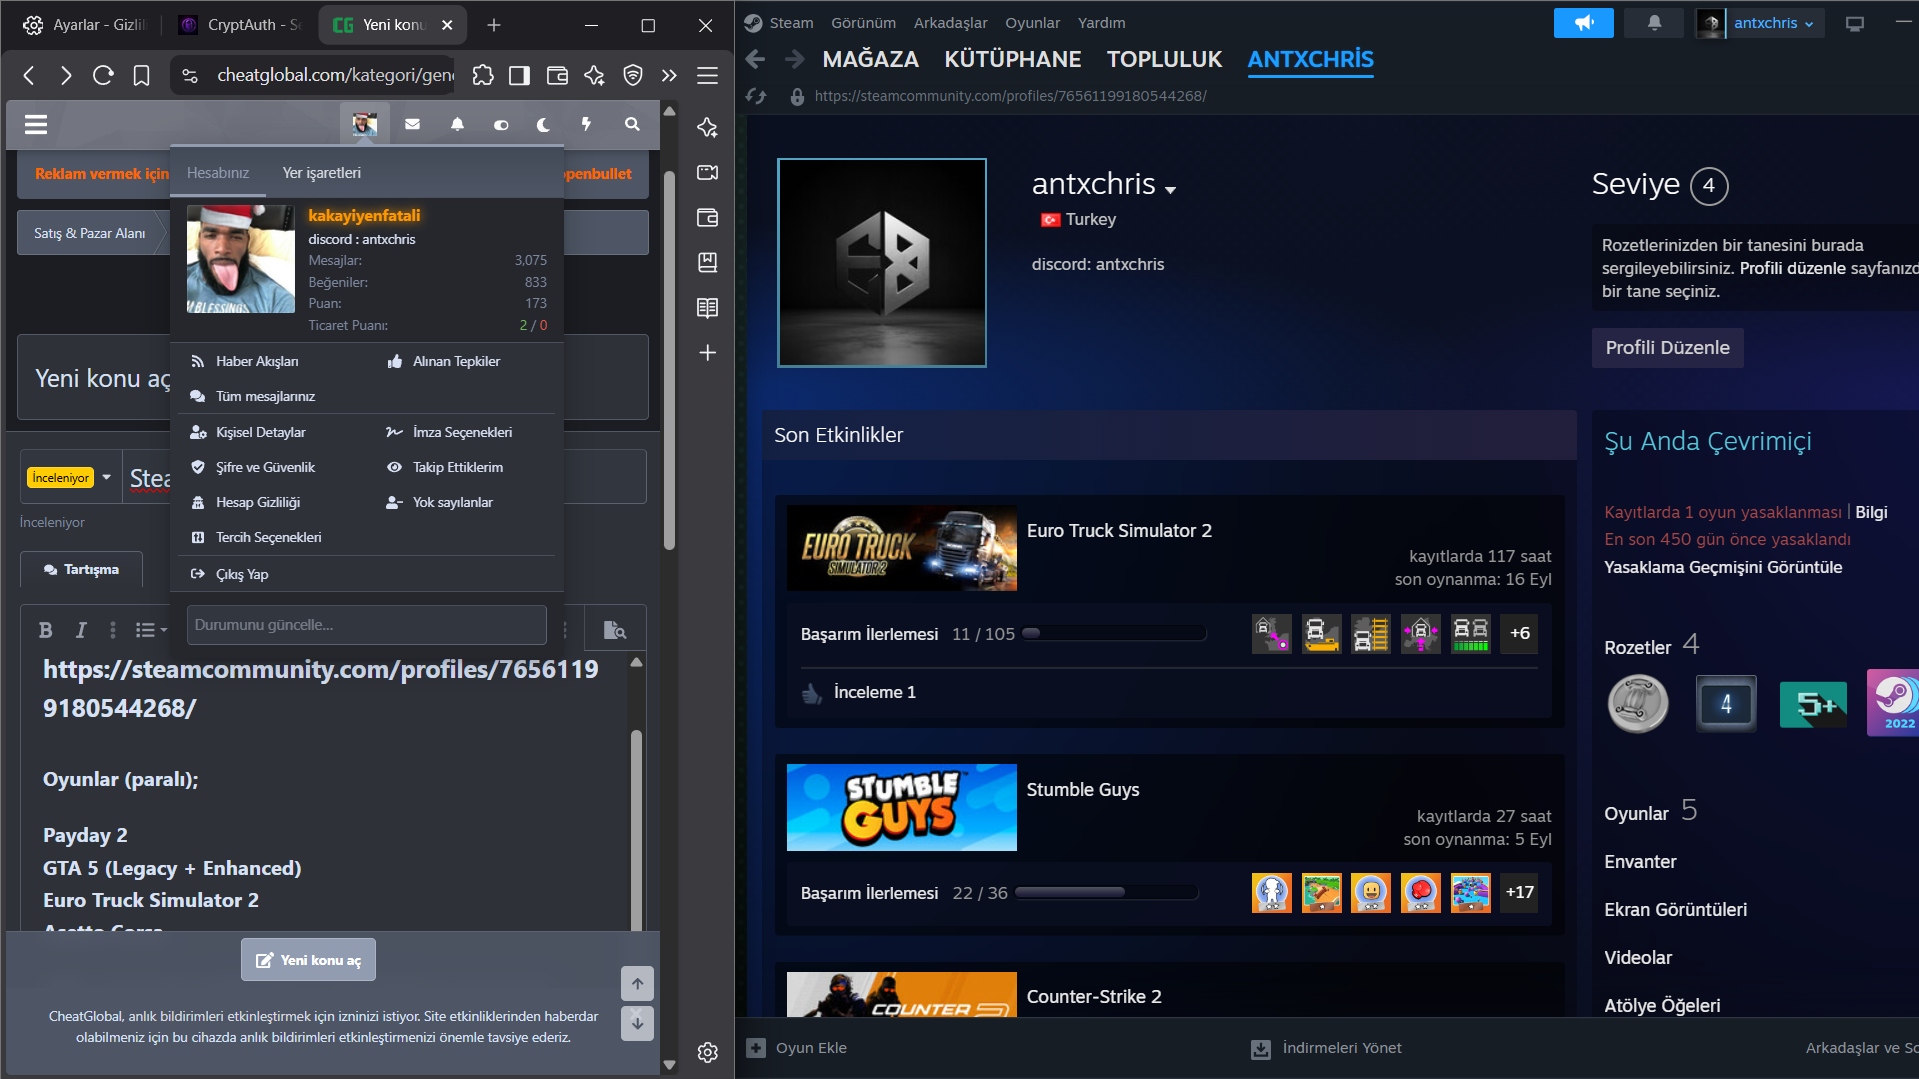Open the Arkadaşlar menu in Steam

pyautogui.click(x=950, y=23)
